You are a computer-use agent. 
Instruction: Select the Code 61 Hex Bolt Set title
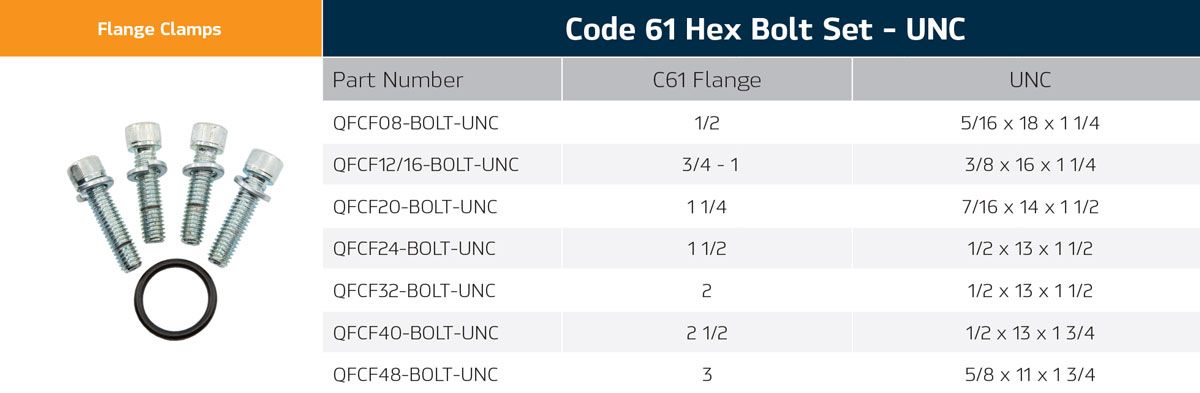pos(765,29)
